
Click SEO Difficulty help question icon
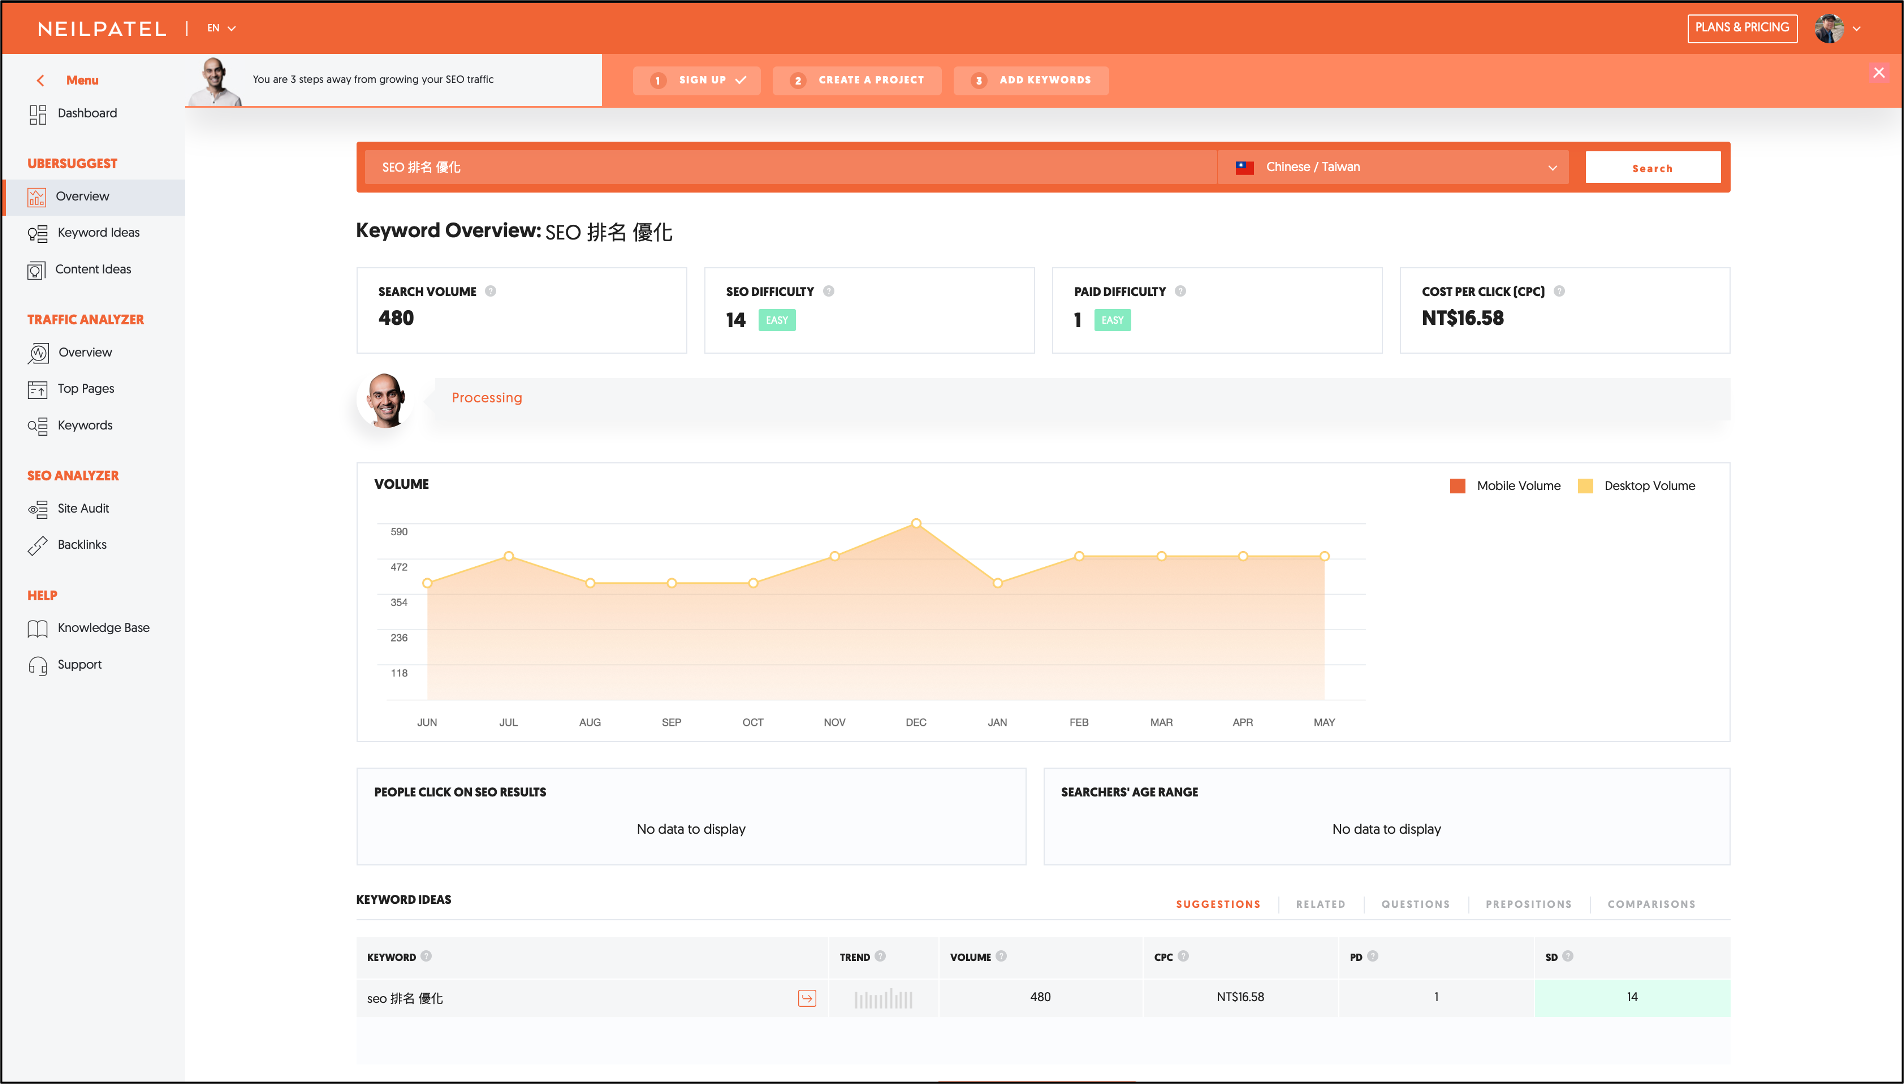pos(828,291)
